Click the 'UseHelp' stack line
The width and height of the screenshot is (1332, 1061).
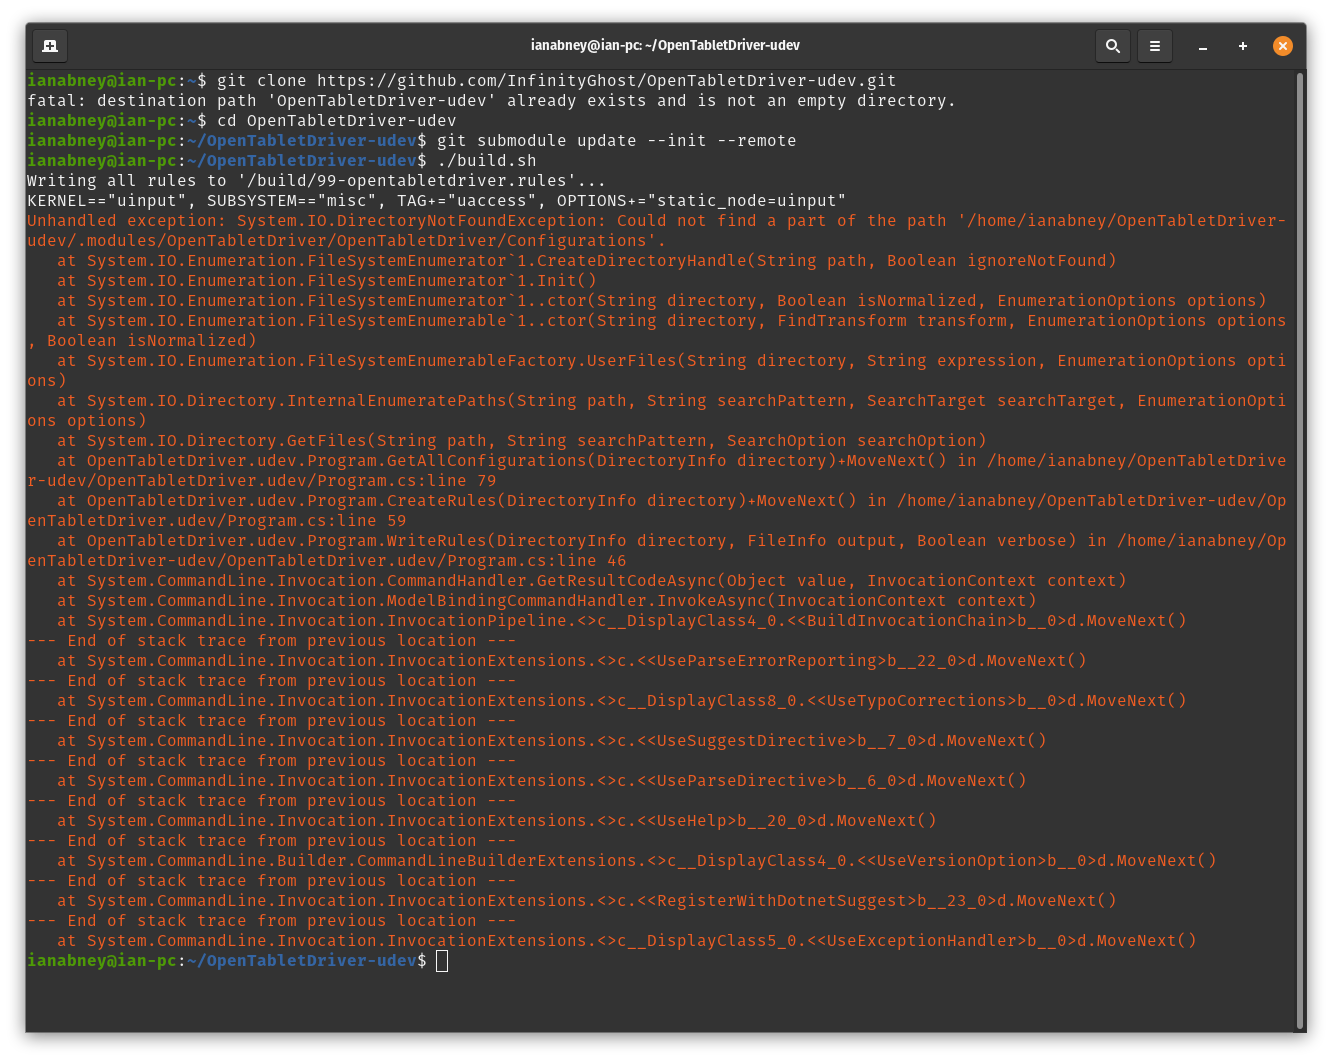point(497,820)
